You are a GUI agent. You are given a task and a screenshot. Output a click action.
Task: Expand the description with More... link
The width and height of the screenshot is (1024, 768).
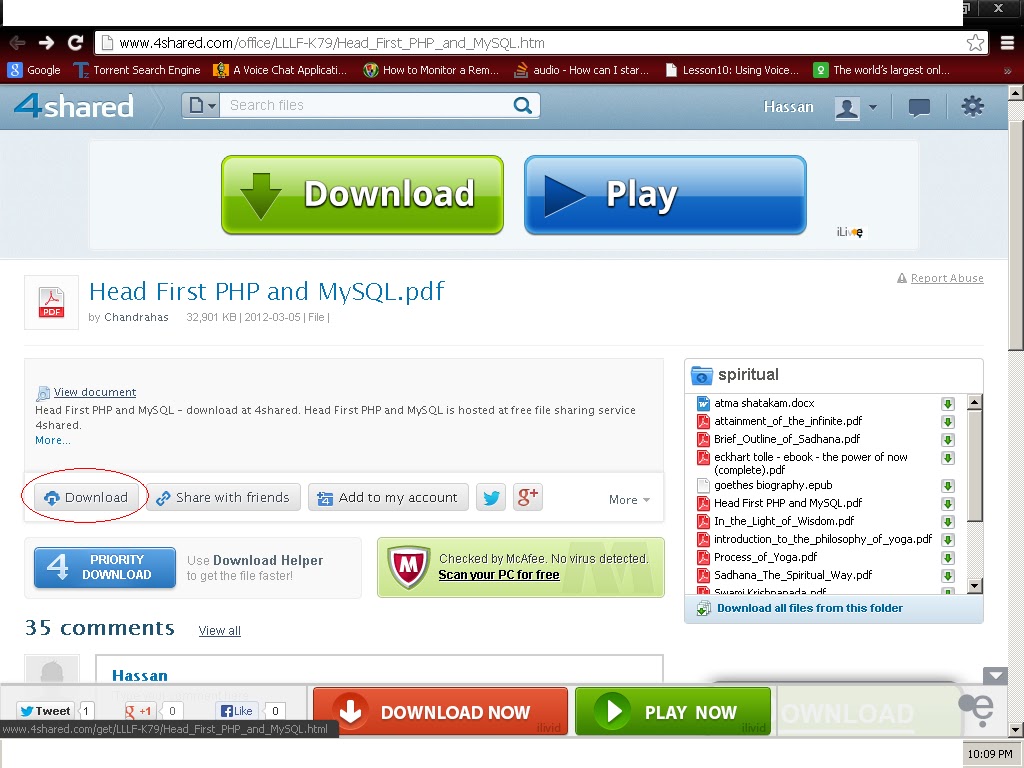[53, 440]
